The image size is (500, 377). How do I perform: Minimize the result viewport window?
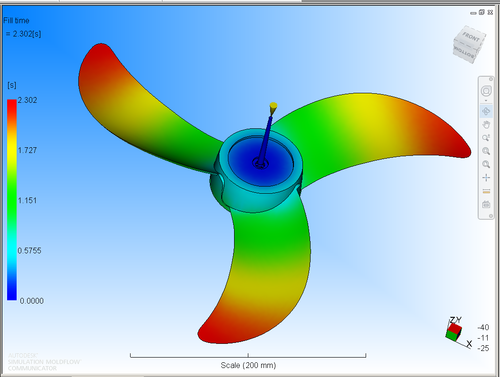pyautogui.click(x=473, y=13)
